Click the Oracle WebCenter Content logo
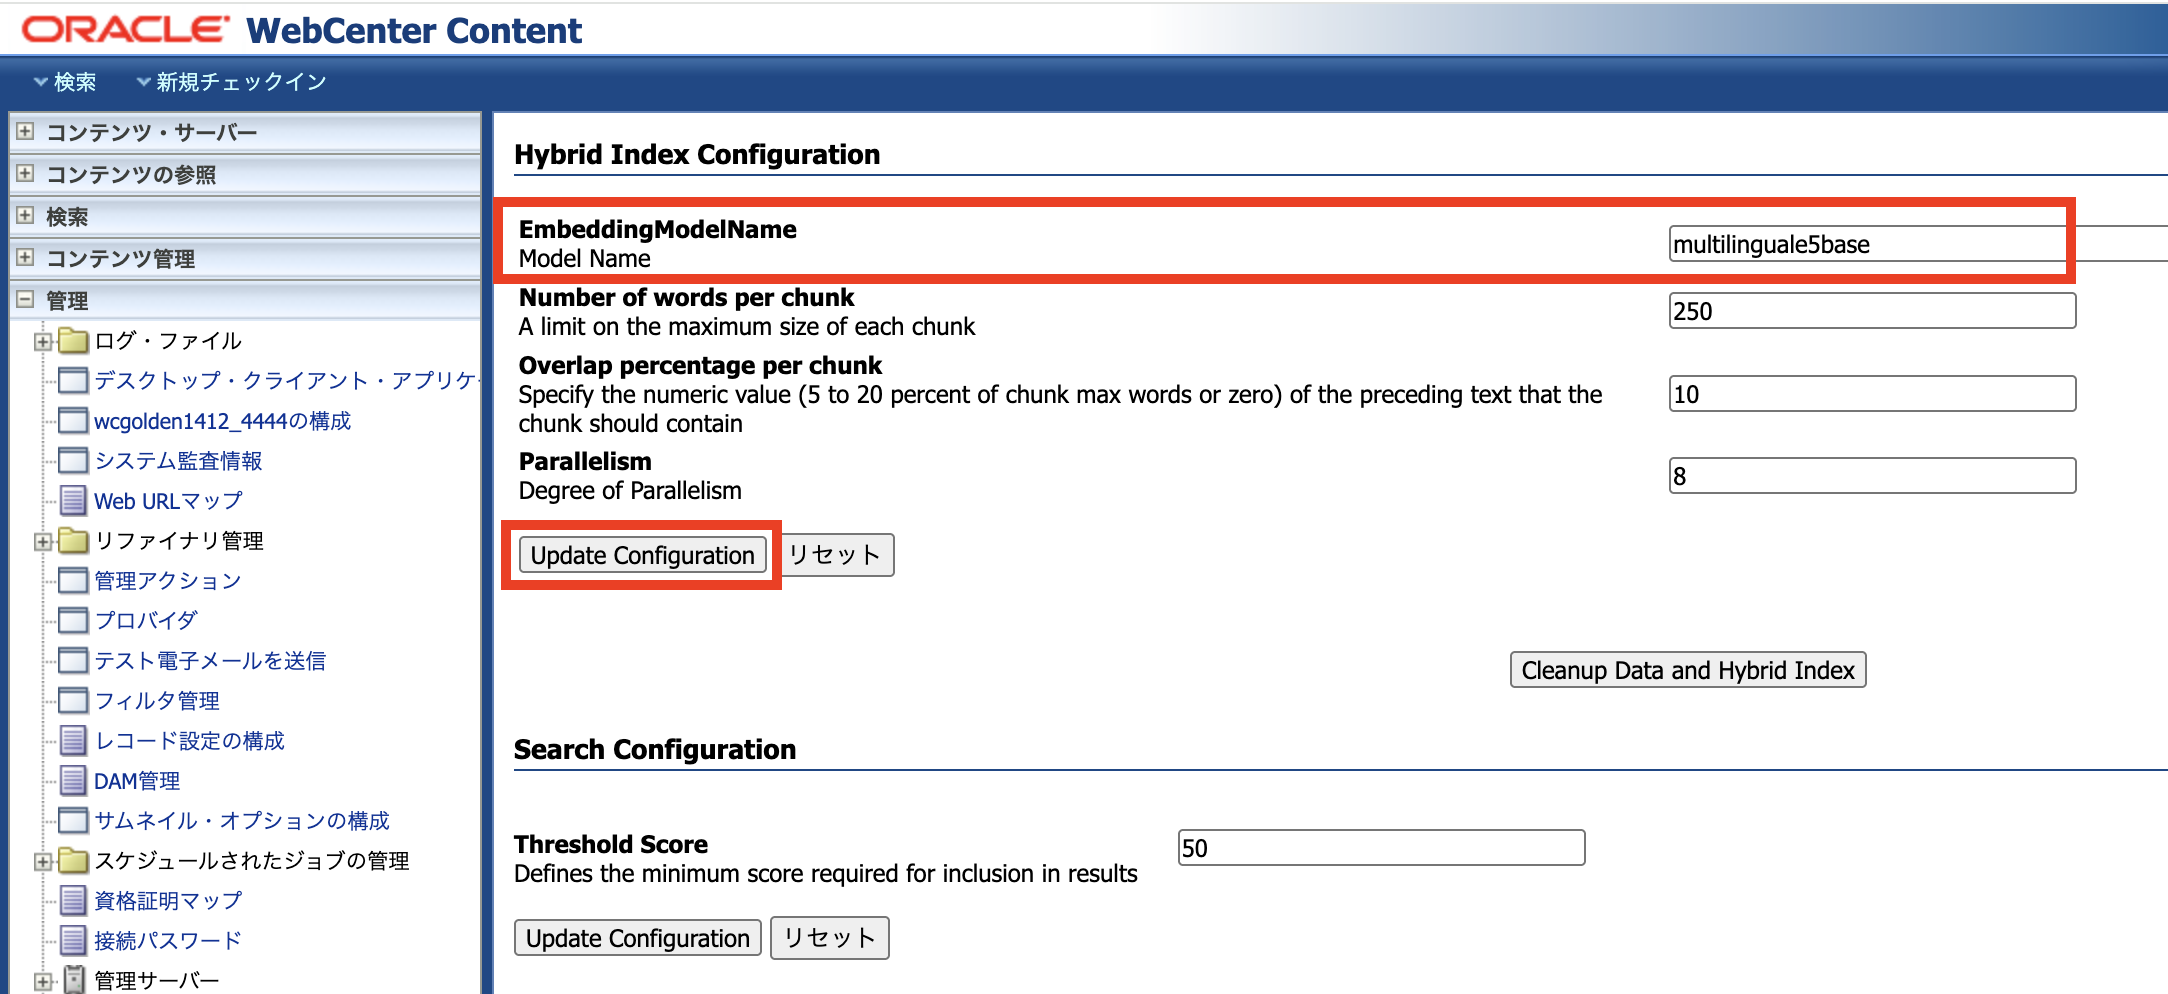2168x994 pixels. point(302,30)
